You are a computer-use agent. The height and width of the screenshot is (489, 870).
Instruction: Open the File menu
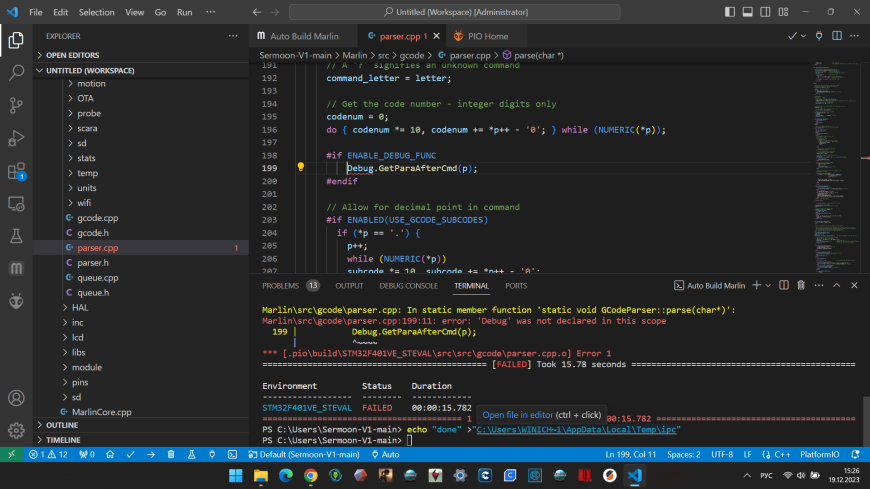(x=36, y=12)
